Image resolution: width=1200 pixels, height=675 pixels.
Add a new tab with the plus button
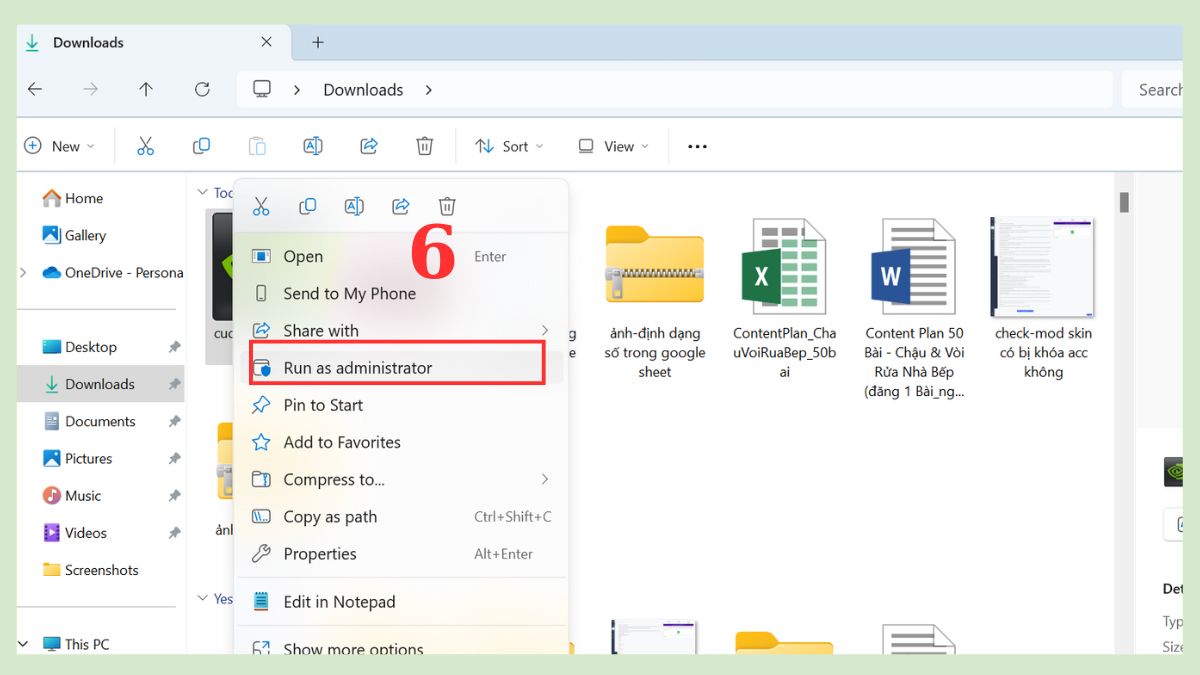click(318, 42)
